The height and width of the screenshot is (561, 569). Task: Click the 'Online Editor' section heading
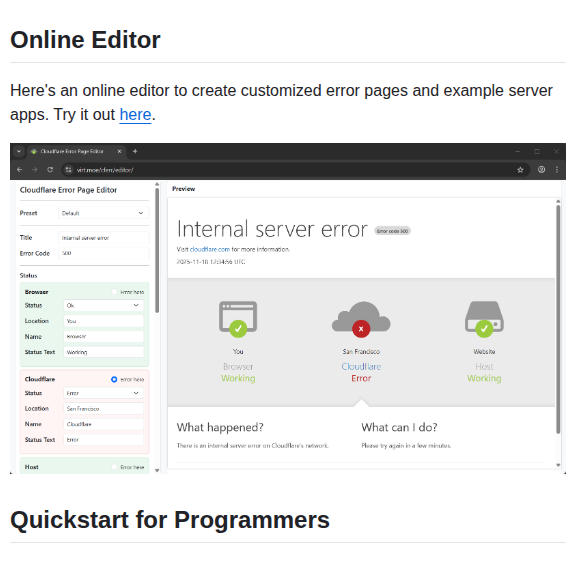click(x=85, y=40)
